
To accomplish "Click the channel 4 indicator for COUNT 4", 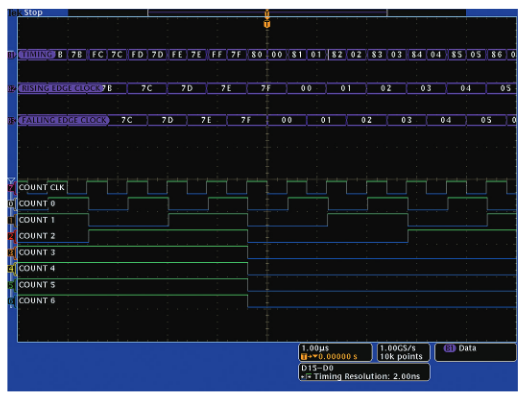I will tap(11, 268).
